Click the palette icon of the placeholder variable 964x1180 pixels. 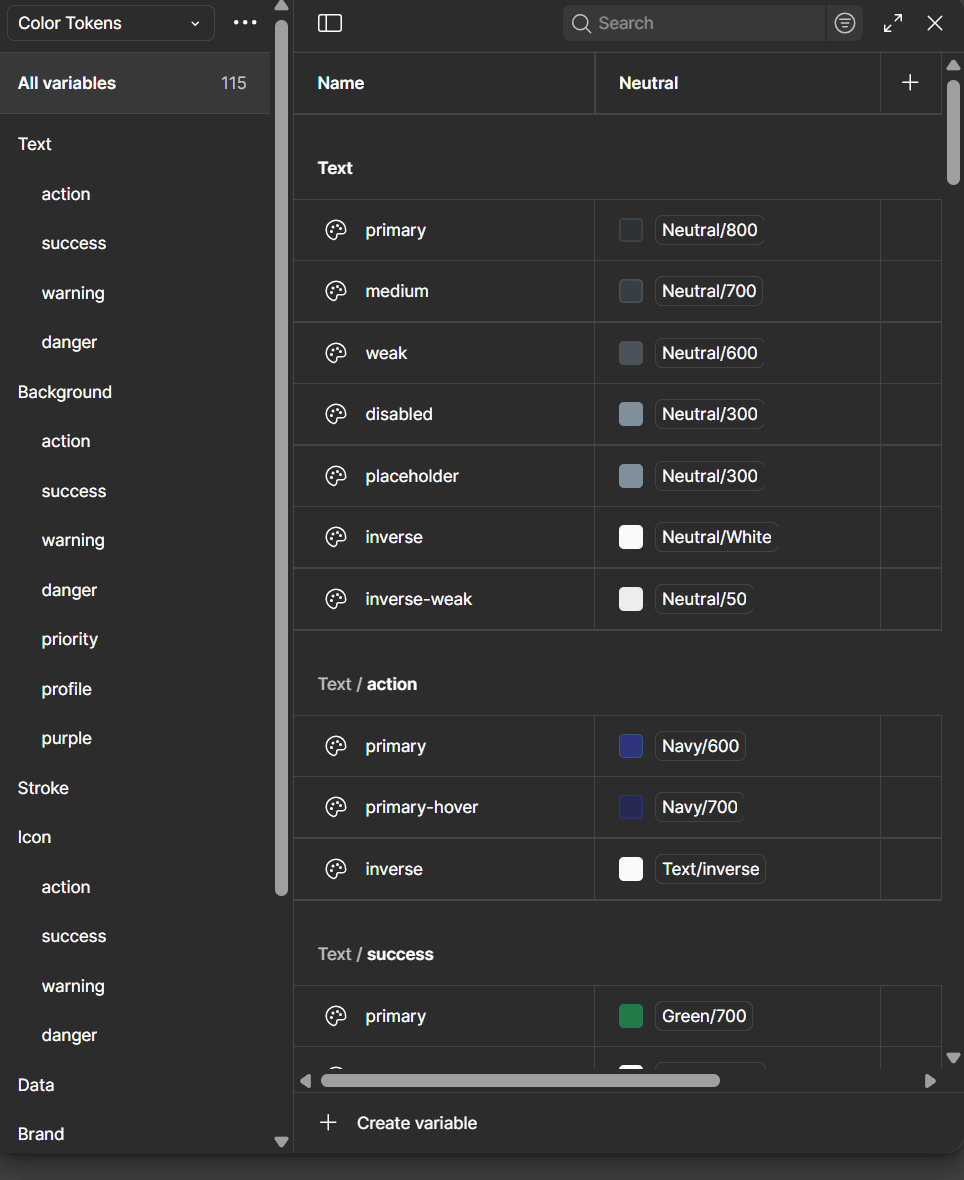(336, 476)
